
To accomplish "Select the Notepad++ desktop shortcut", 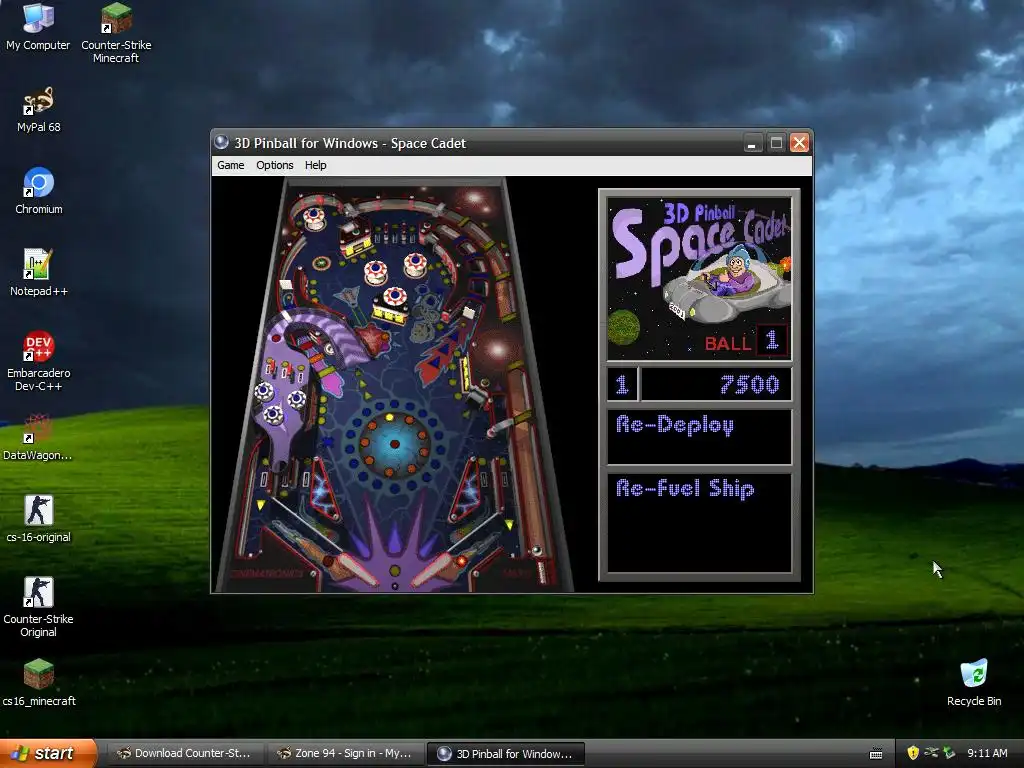I will (39, 273).
